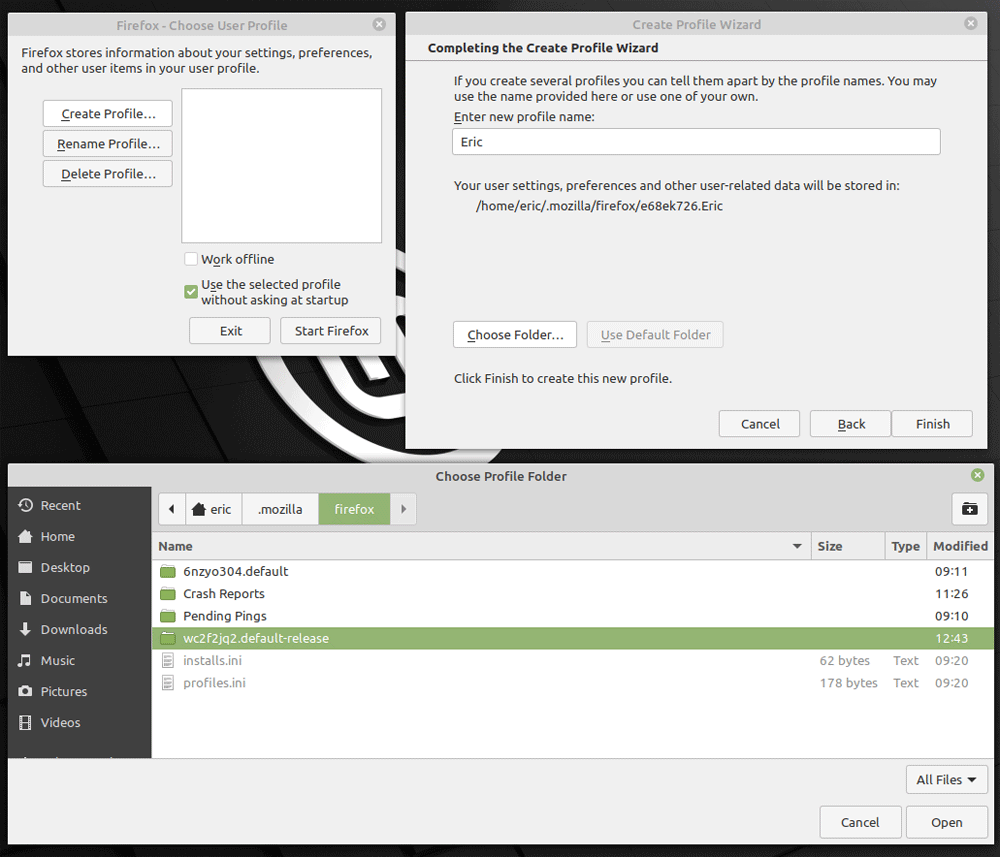This screenshot has height=857, width=1000.
Task: Select Pending Pings folder
Action: point(573,616)
